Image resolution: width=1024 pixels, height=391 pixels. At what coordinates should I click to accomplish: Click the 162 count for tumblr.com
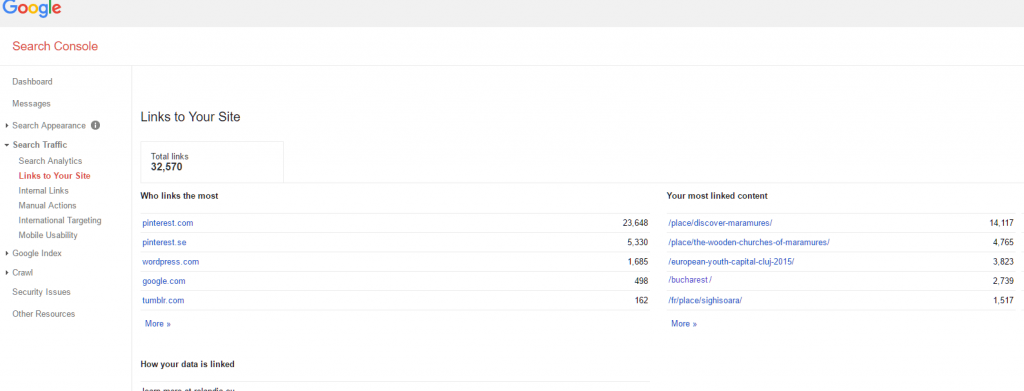[x=641, y=300]
